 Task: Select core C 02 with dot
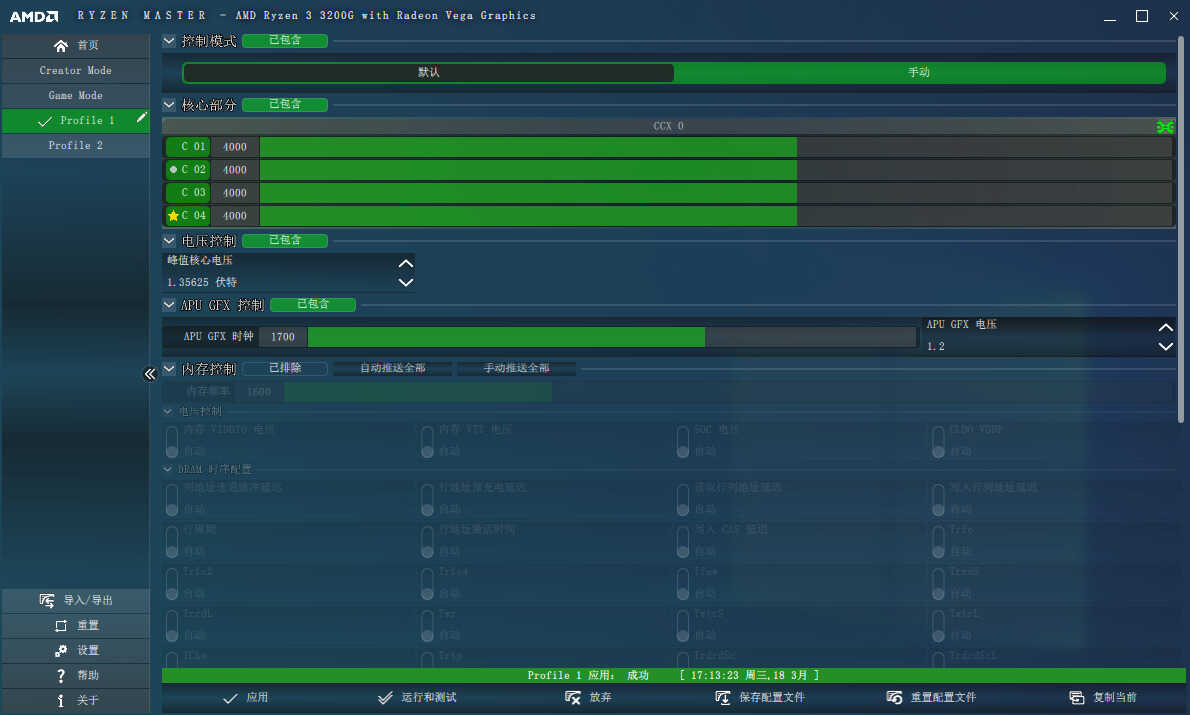point(188,170)
